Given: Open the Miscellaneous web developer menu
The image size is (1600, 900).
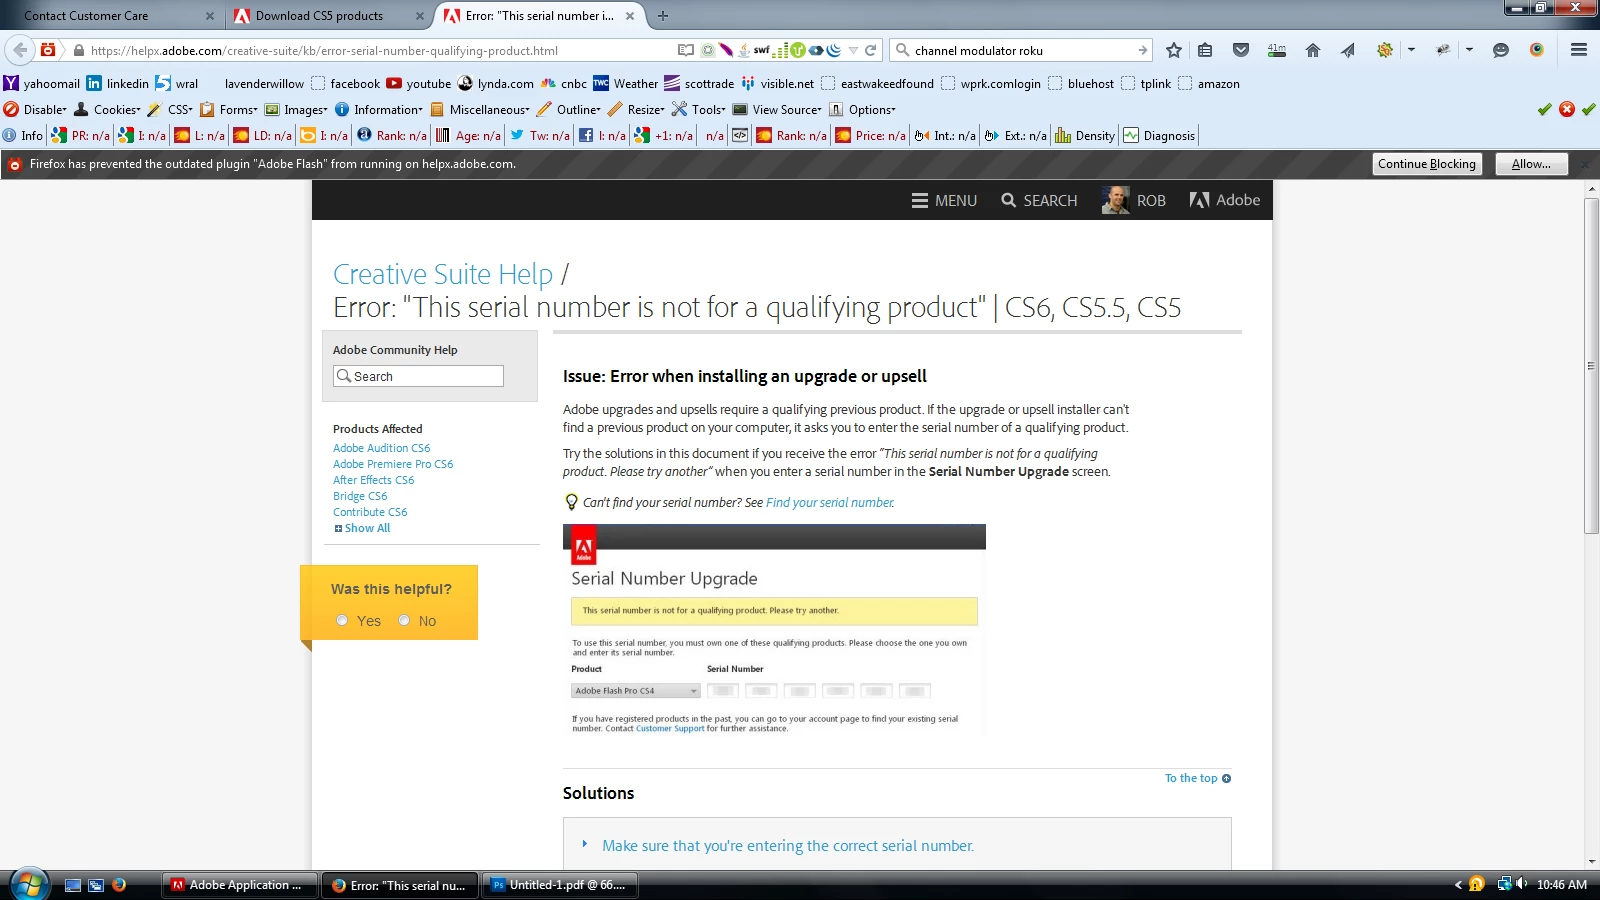Looking at the screenshot, I should (x=480, y=110).
